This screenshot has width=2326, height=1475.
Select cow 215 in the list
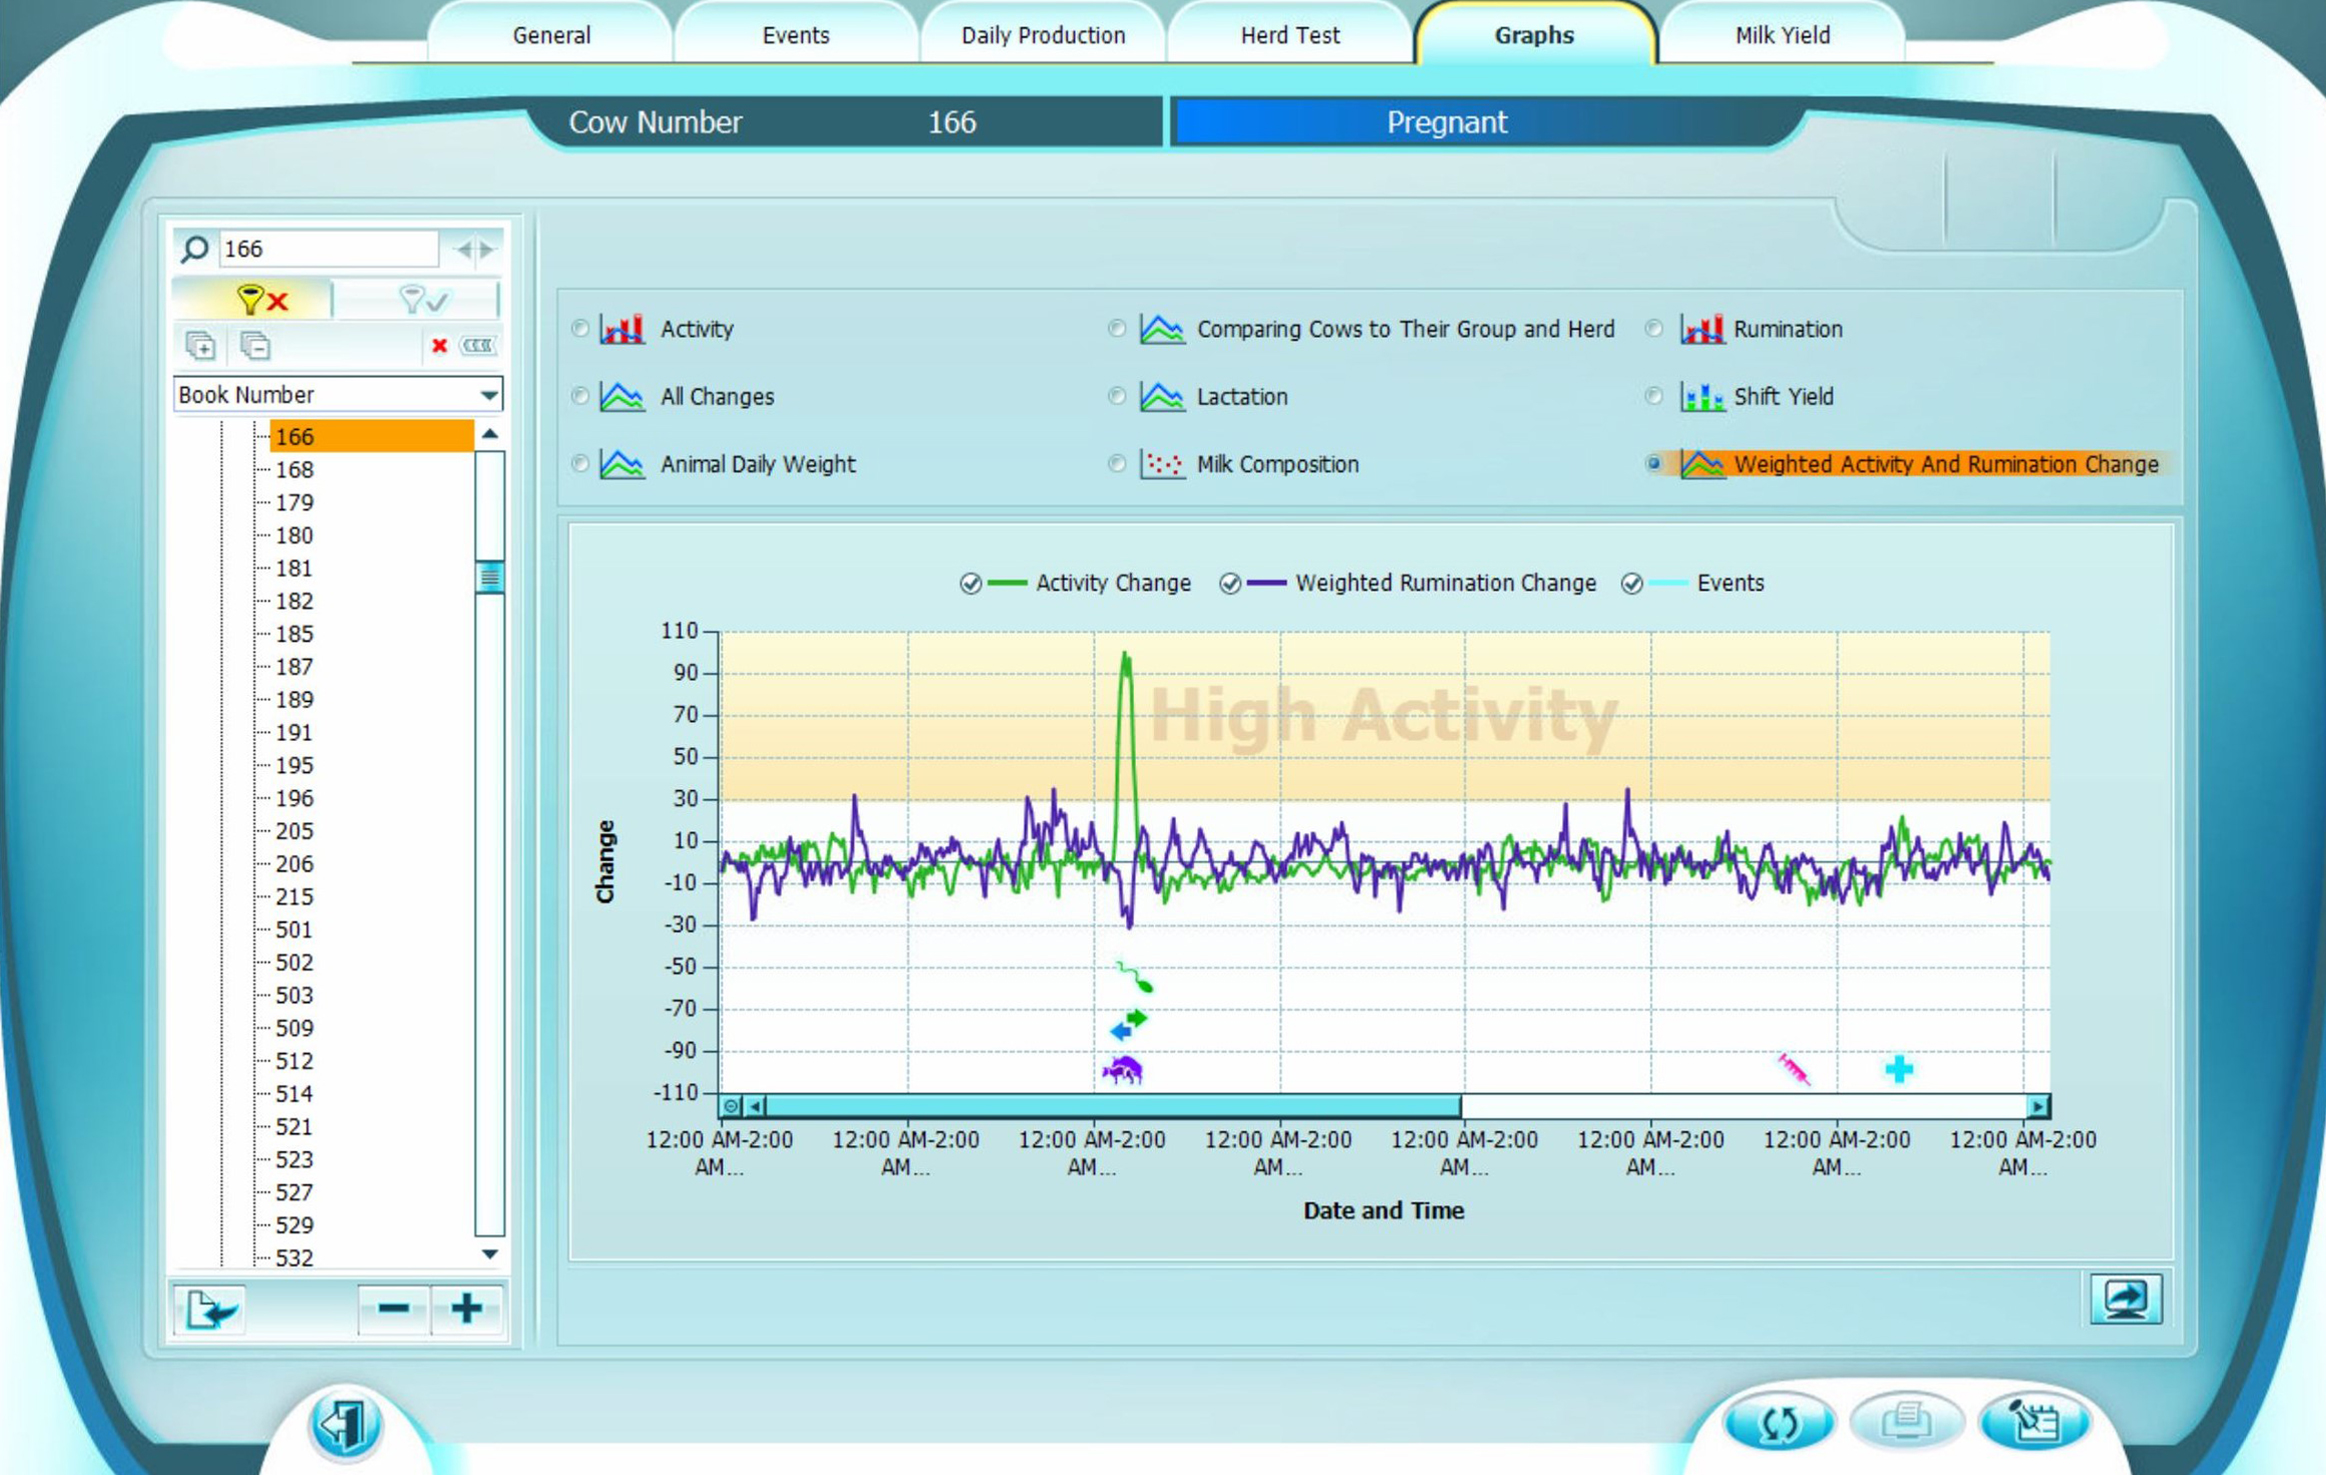[295, 897]
